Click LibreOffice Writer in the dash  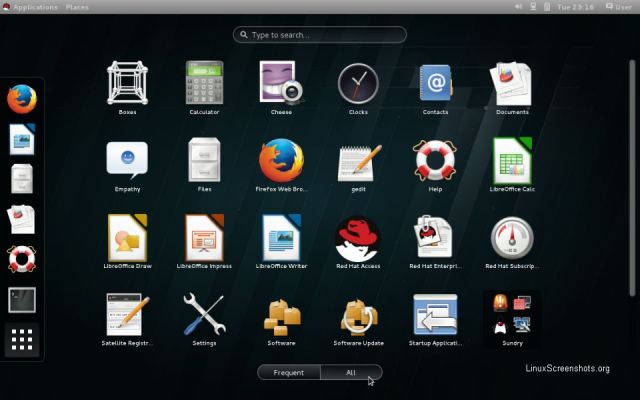pyautogui.click(x=22, y=139)
